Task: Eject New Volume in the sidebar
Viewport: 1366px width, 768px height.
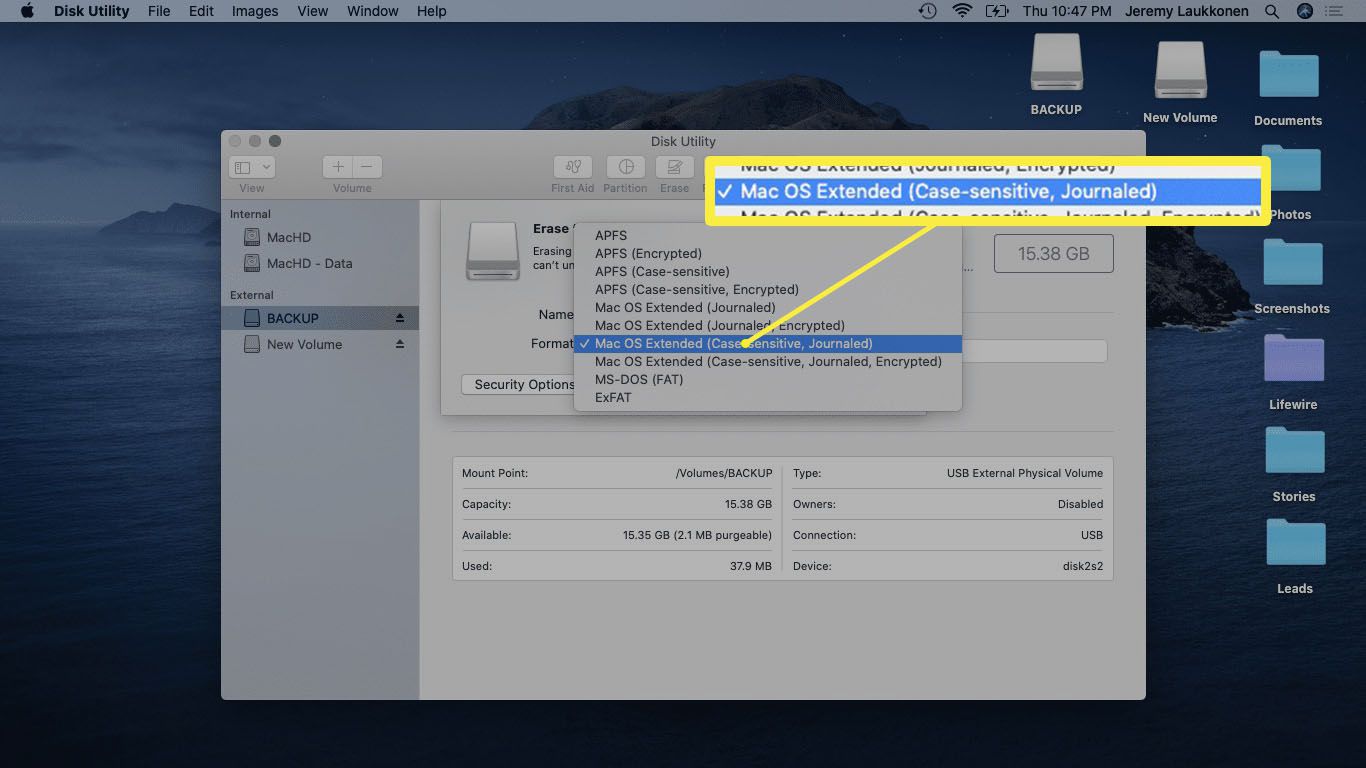Action: (400, 344)
